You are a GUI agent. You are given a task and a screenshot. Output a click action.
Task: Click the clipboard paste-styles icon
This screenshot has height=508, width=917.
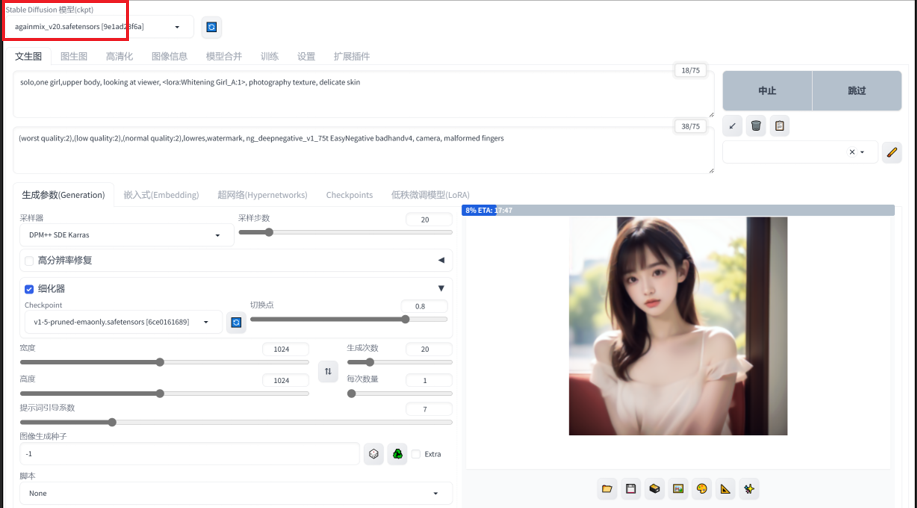pos(780,126)
